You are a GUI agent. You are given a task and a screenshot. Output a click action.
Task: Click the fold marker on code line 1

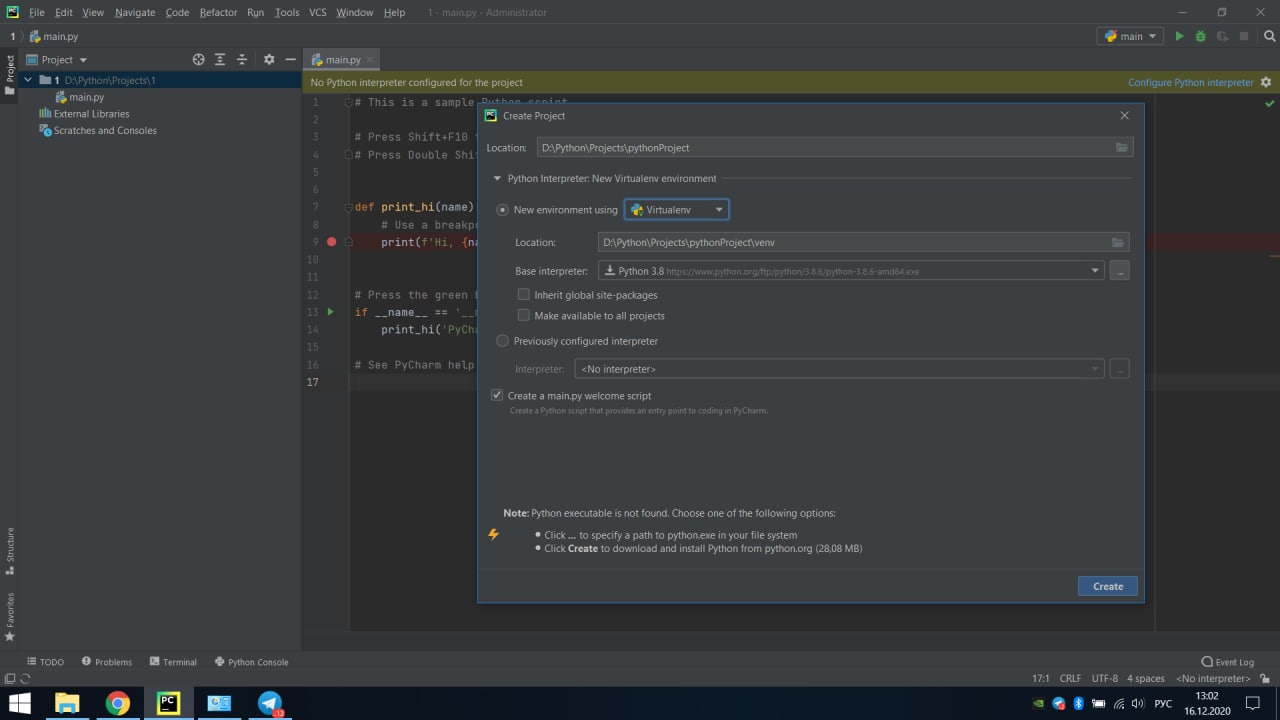point(348,103)
